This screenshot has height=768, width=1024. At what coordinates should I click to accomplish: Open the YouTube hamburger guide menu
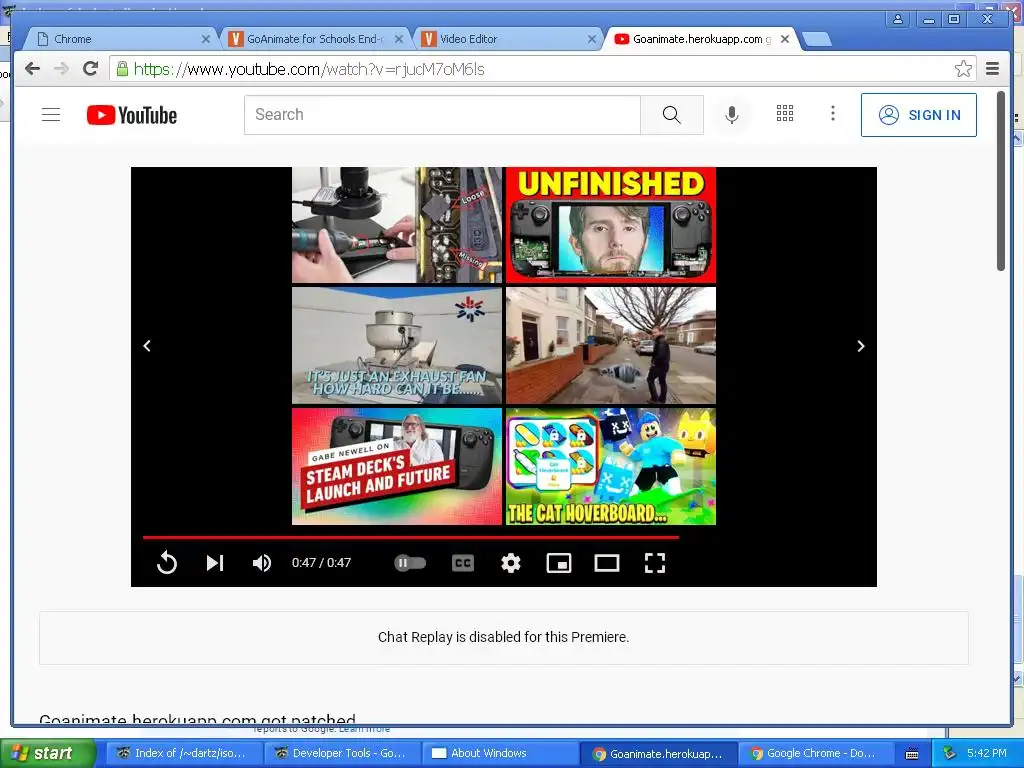tap(51, 115)
